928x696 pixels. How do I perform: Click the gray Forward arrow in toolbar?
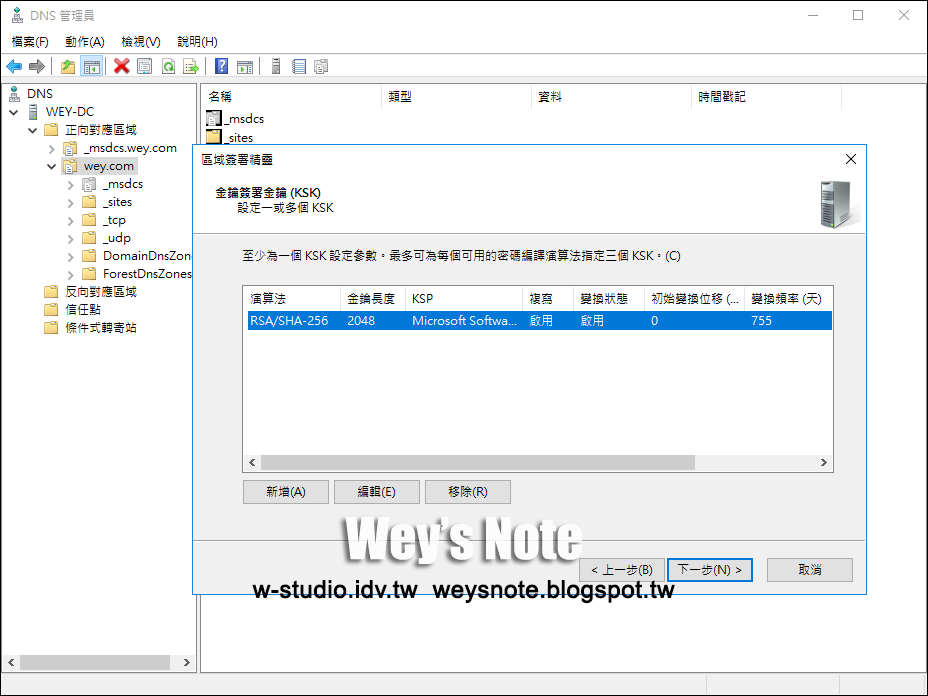click(37, 66)
